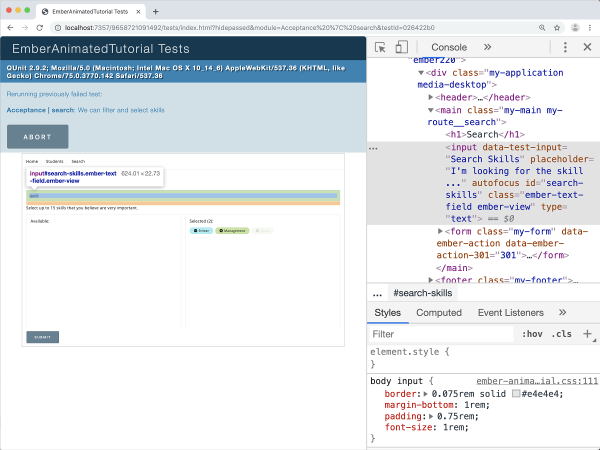Viewport: 600px width, 450px height.
Task: Select #search-skills in the breadcrumb bar
Action: click(x=422, y=293)
